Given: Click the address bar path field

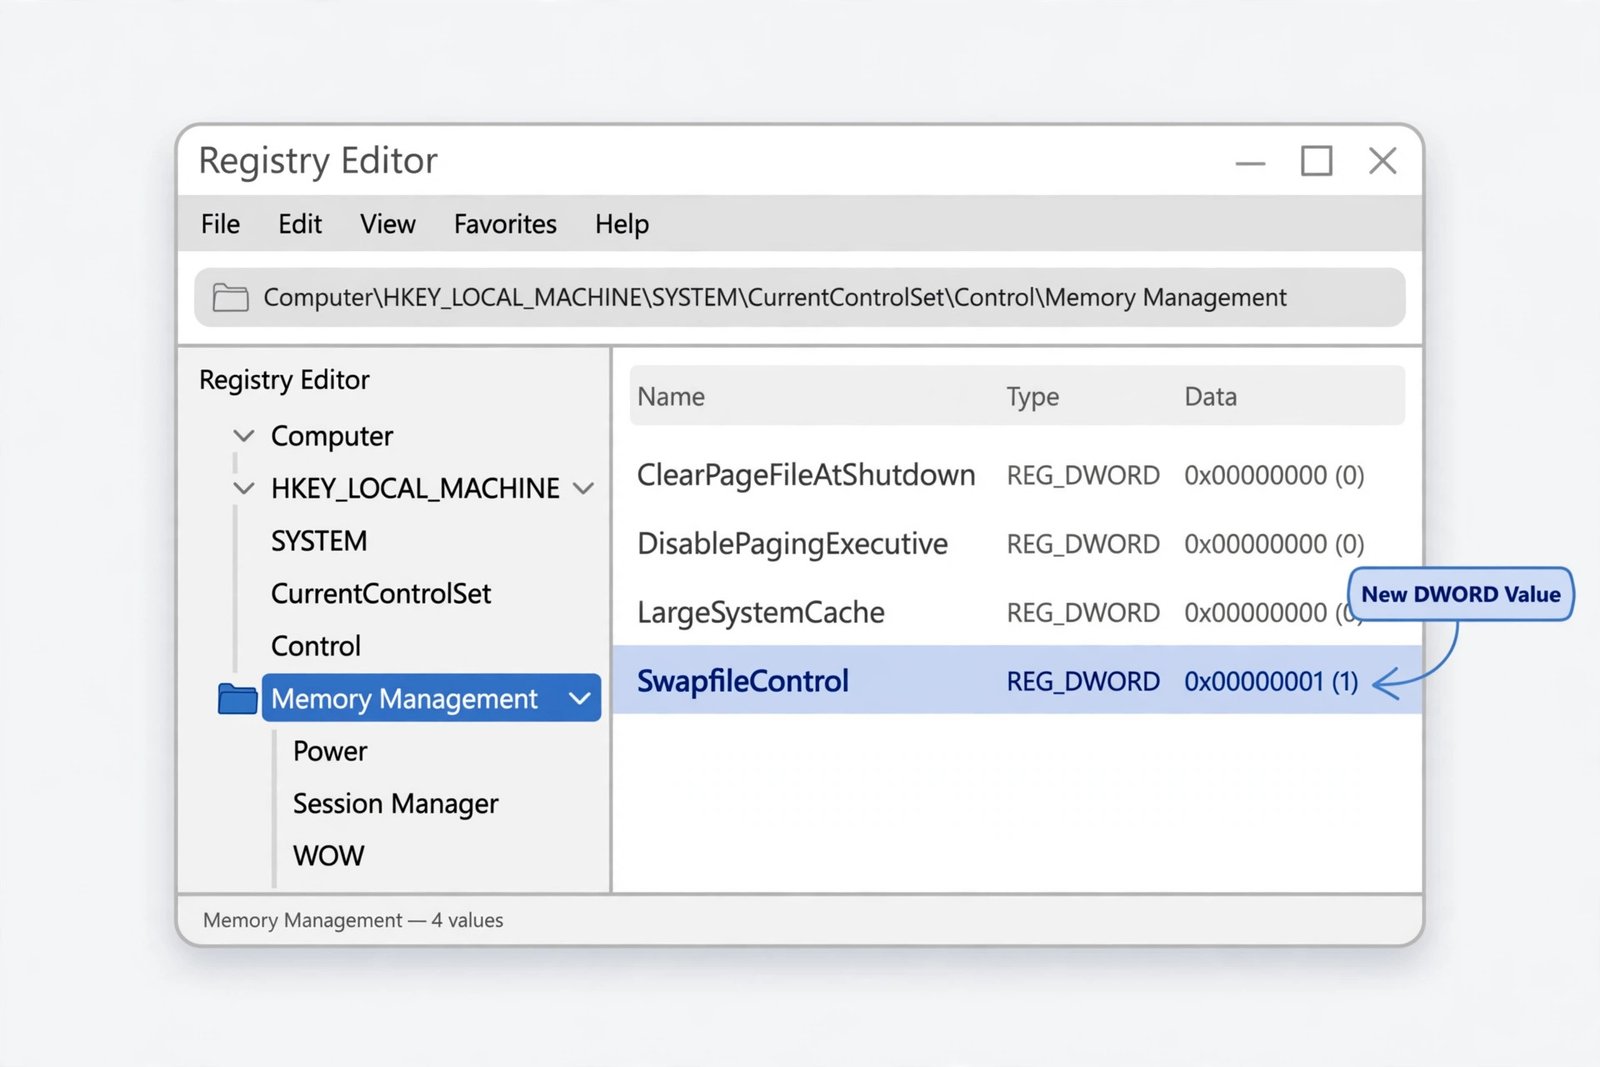Looking at the screenshot, I should [x=800, y=297].
